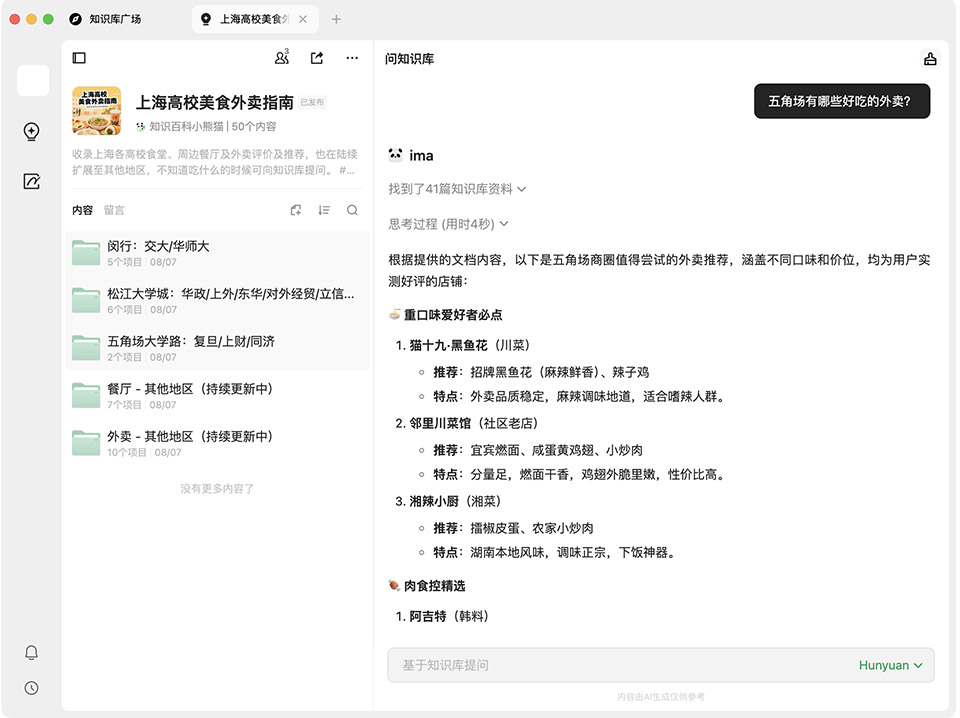
Task: Click the clear conversation broom icon
Action: 930,59
